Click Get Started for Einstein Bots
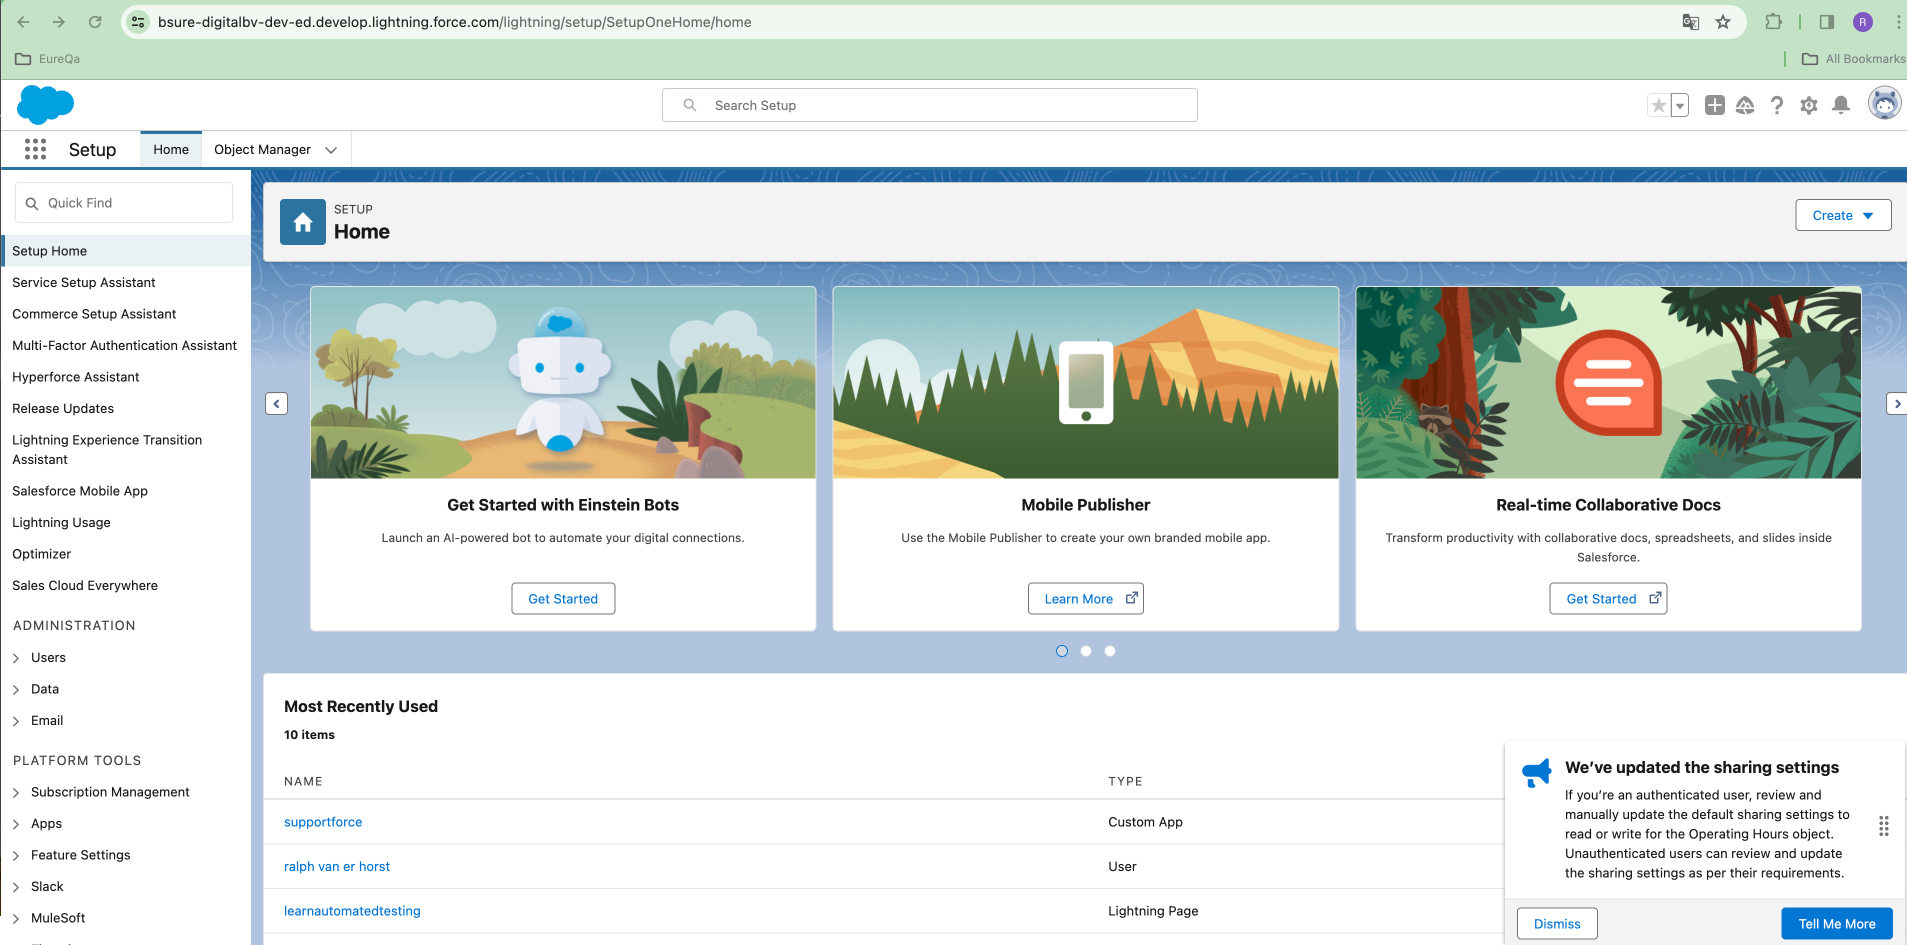 (563, 599)
